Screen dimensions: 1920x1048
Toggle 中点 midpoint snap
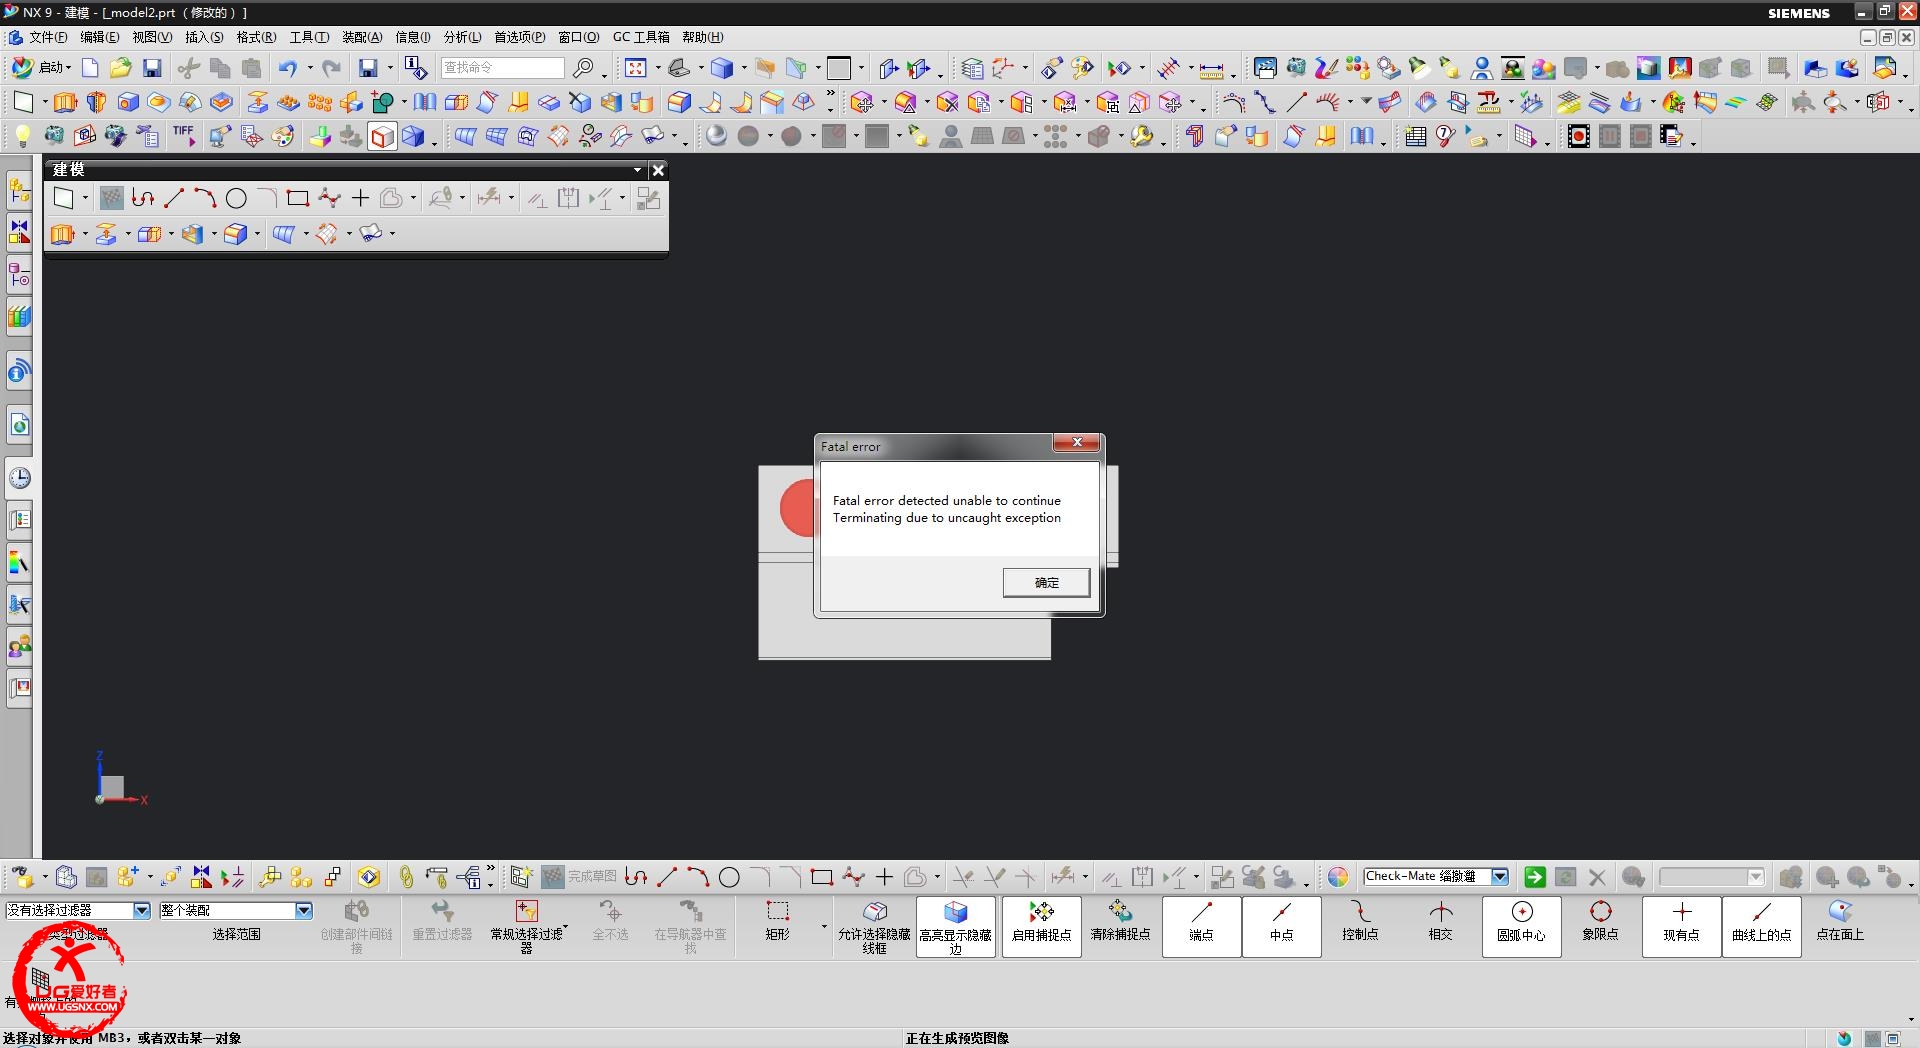1281,927
